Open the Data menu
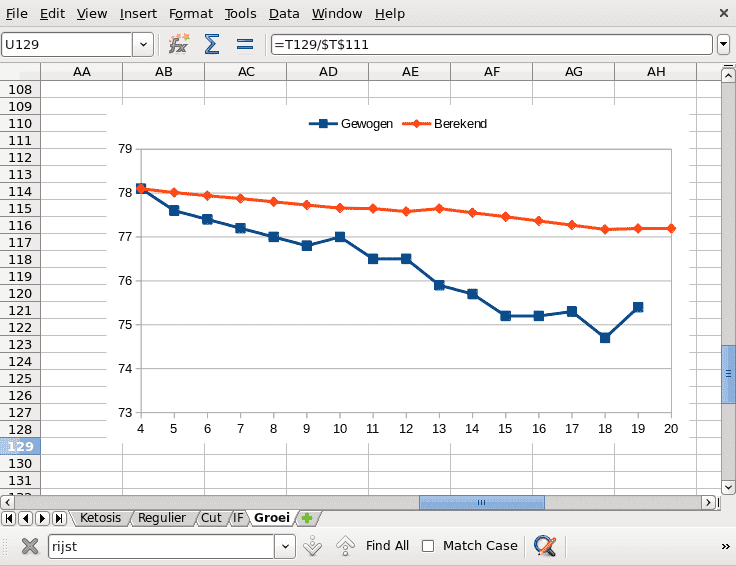736x566 pixels. pos(284,14)
